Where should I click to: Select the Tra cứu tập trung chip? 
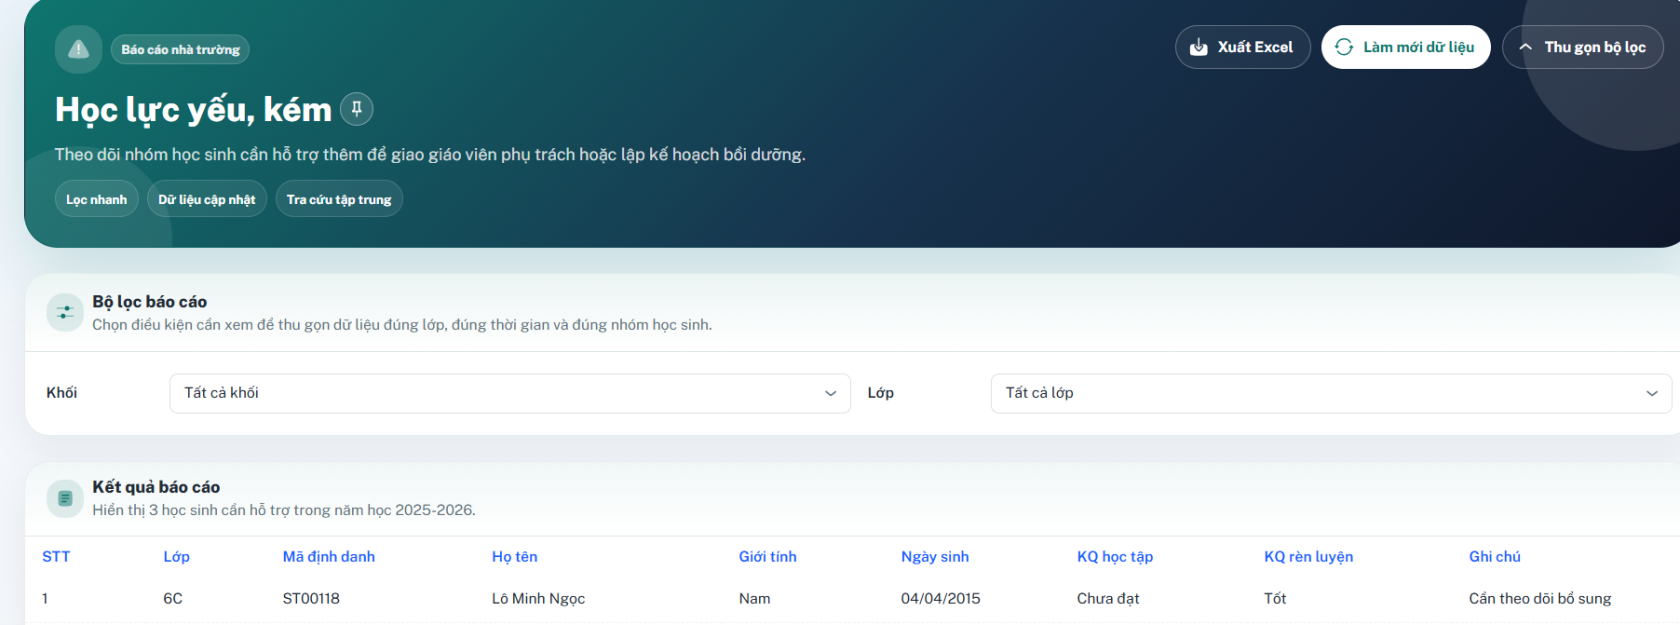pos(339,199)
